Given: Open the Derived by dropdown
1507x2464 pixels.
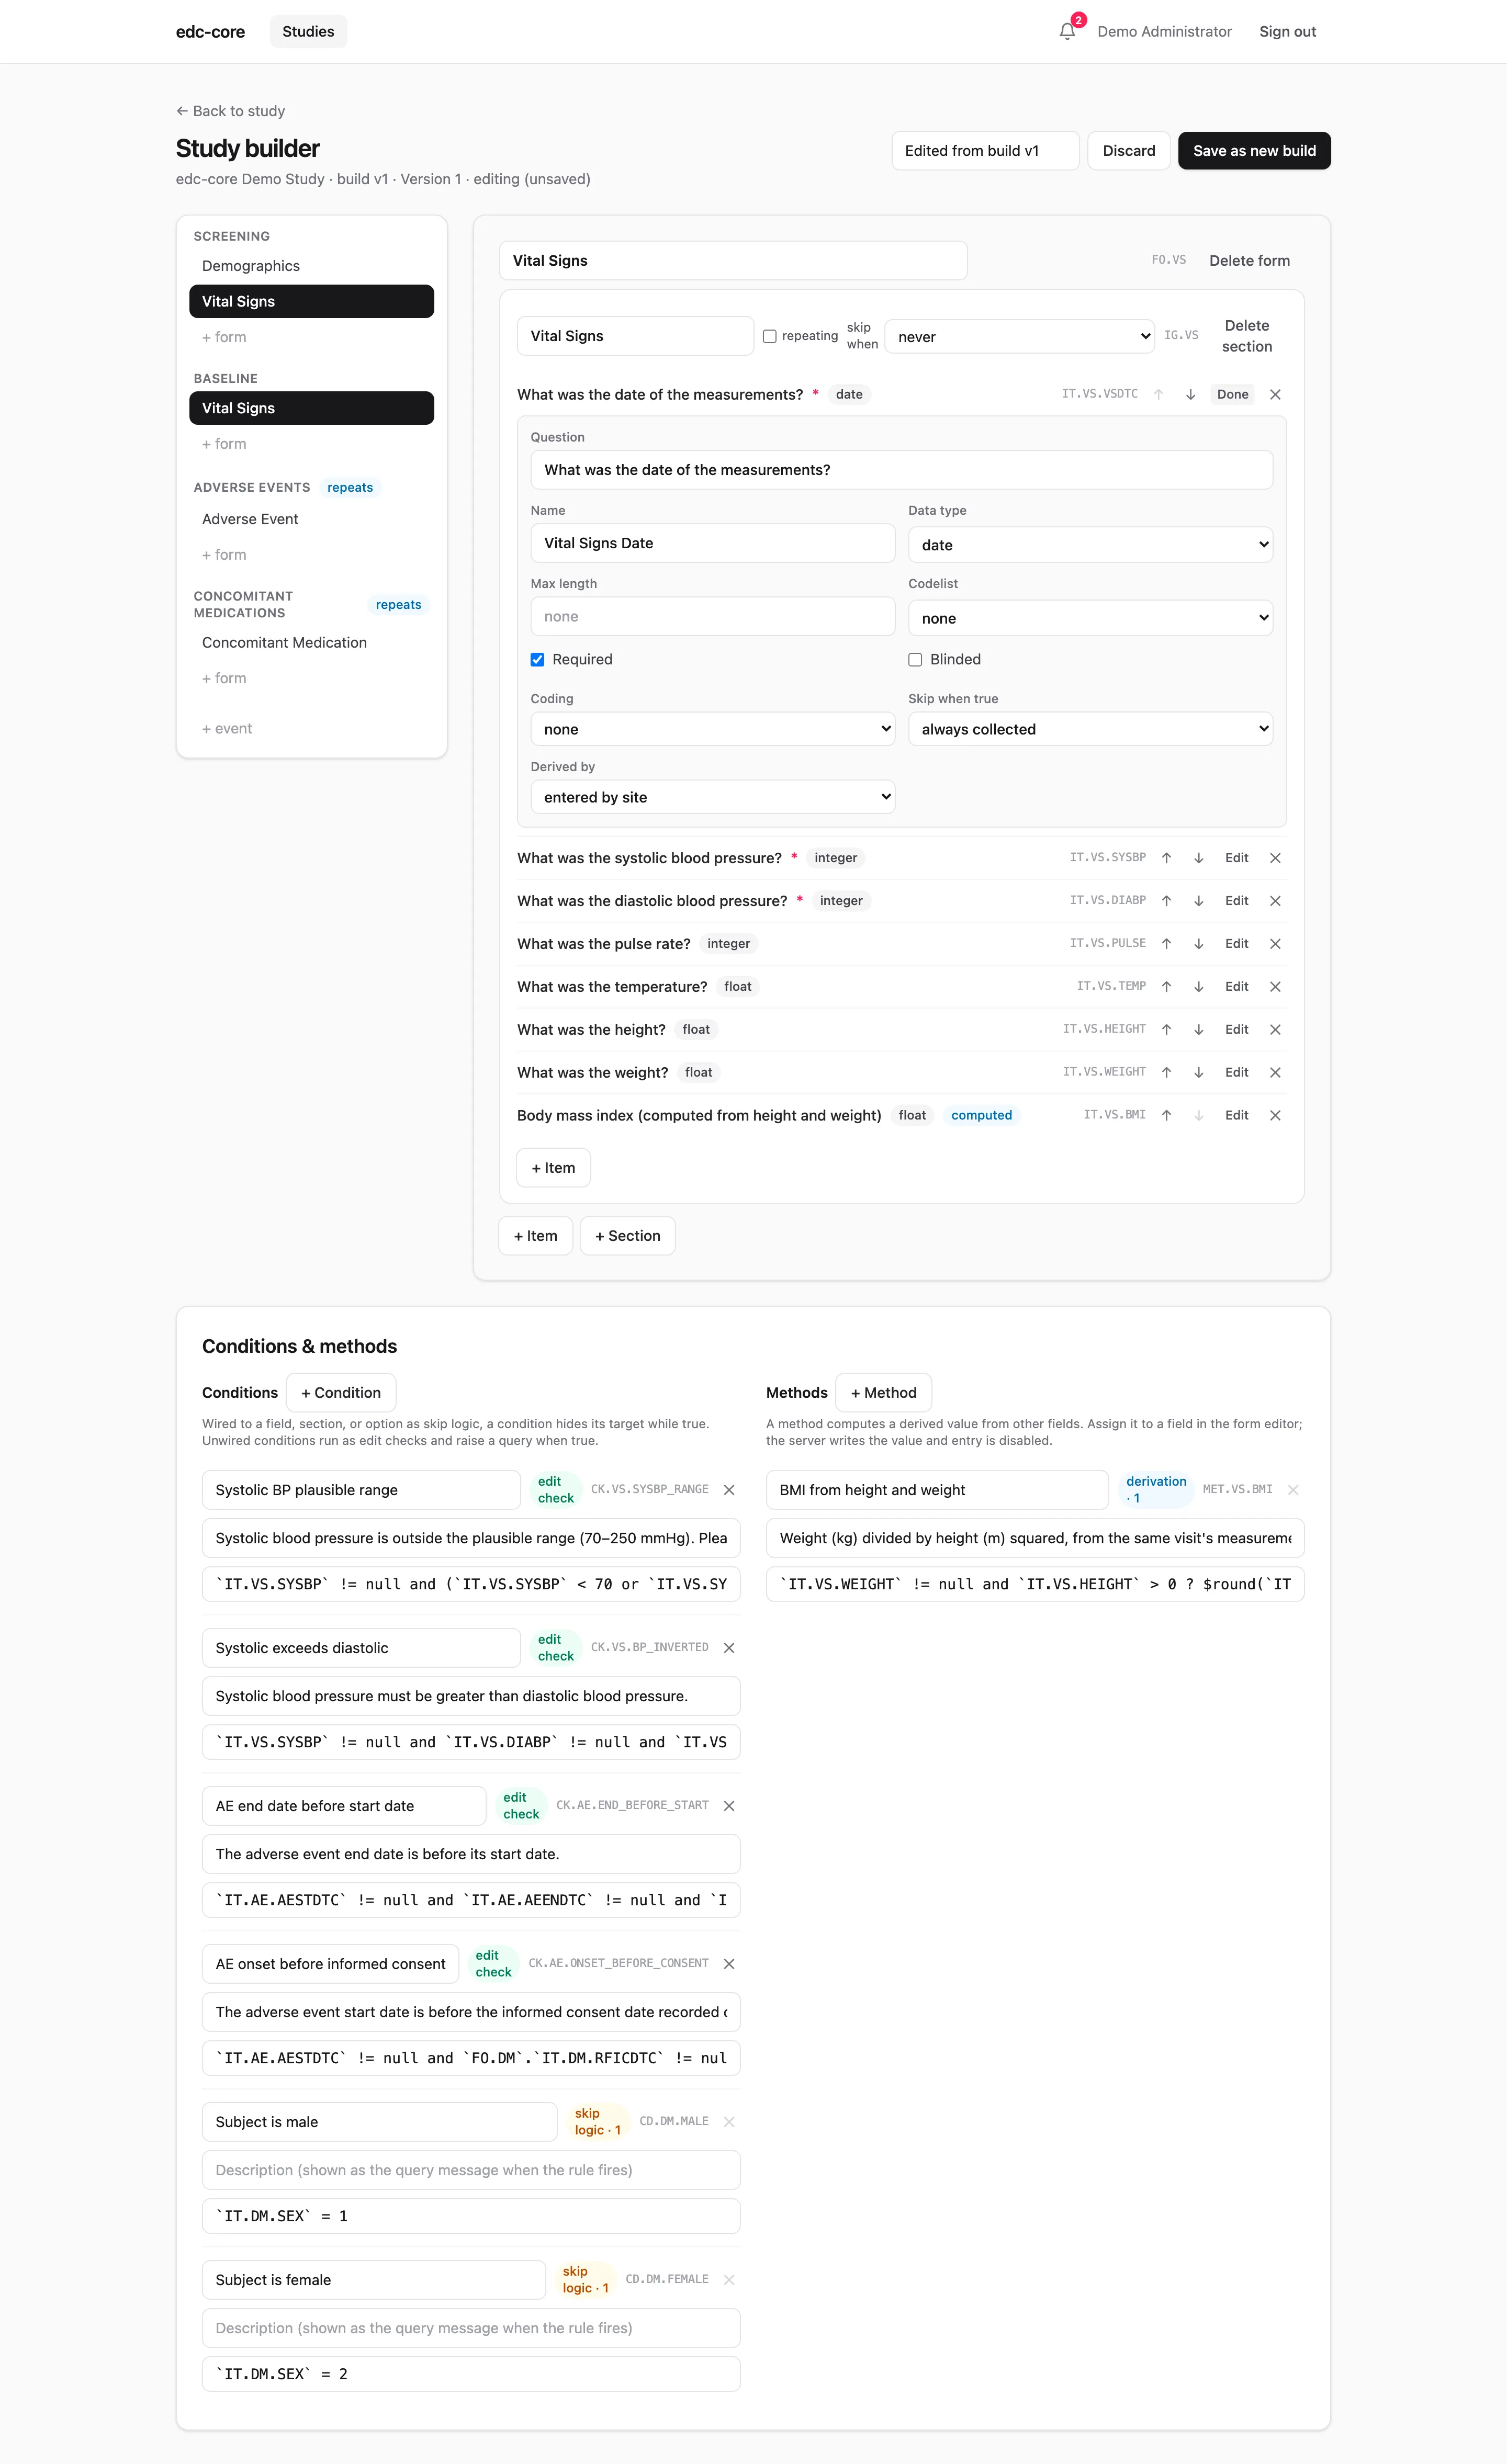Looking at the screenshot, I should tap(712, 797).
